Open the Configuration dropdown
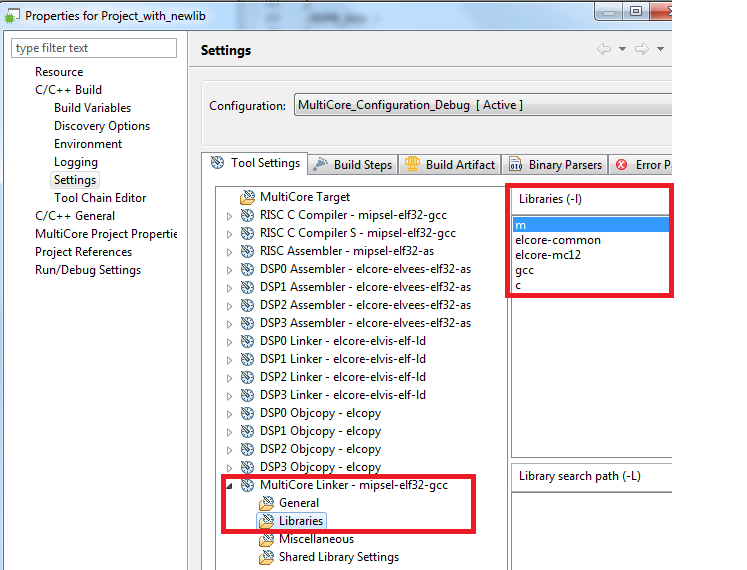This screenshot has width=747, height=570. pyautogui.click(x=480, y=105)
